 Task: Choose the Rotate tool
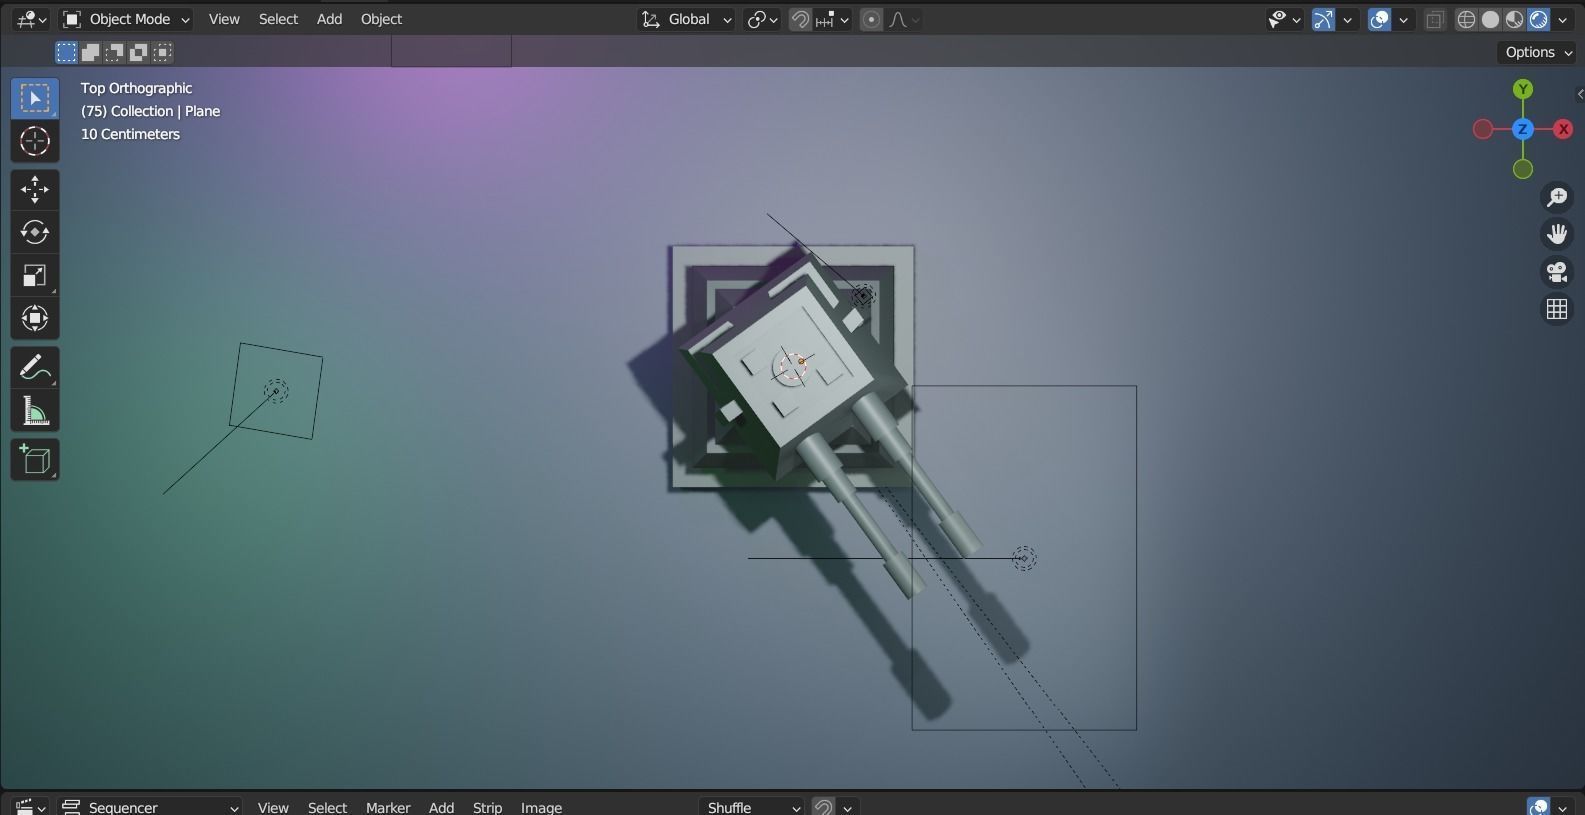click(x=35, y=232)
